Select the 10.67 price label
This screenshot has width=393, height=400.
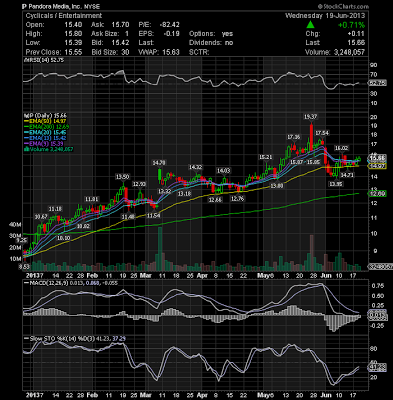[x=41, y=217]
